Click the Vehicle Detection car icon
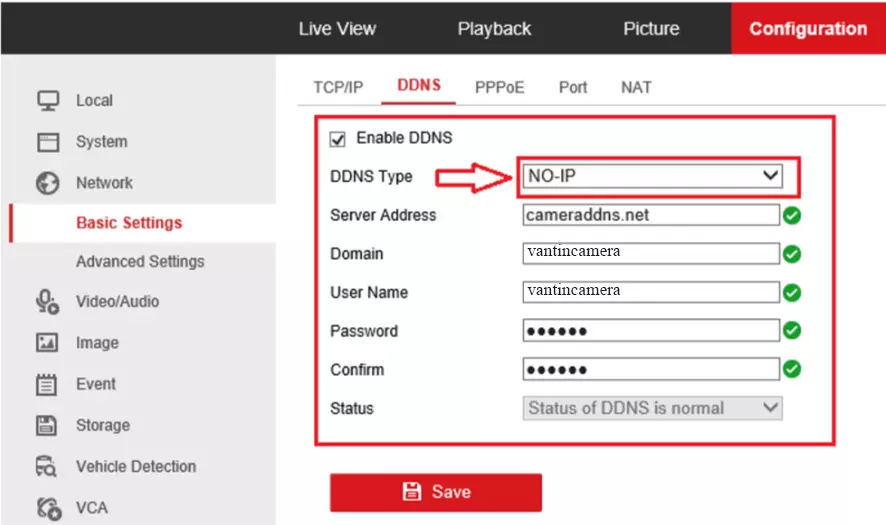The height and width of the screenshot is (525, 886). tap(46, 466)
